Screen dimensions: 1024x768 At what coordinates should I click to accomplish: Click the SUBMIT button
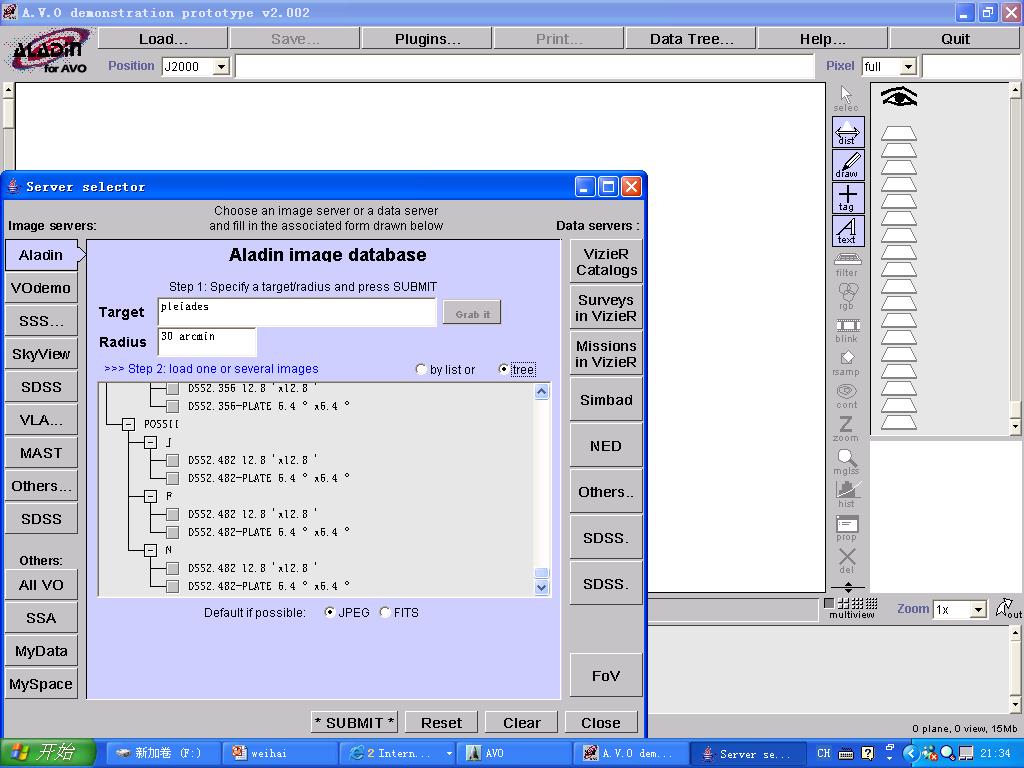pos(355,723)
